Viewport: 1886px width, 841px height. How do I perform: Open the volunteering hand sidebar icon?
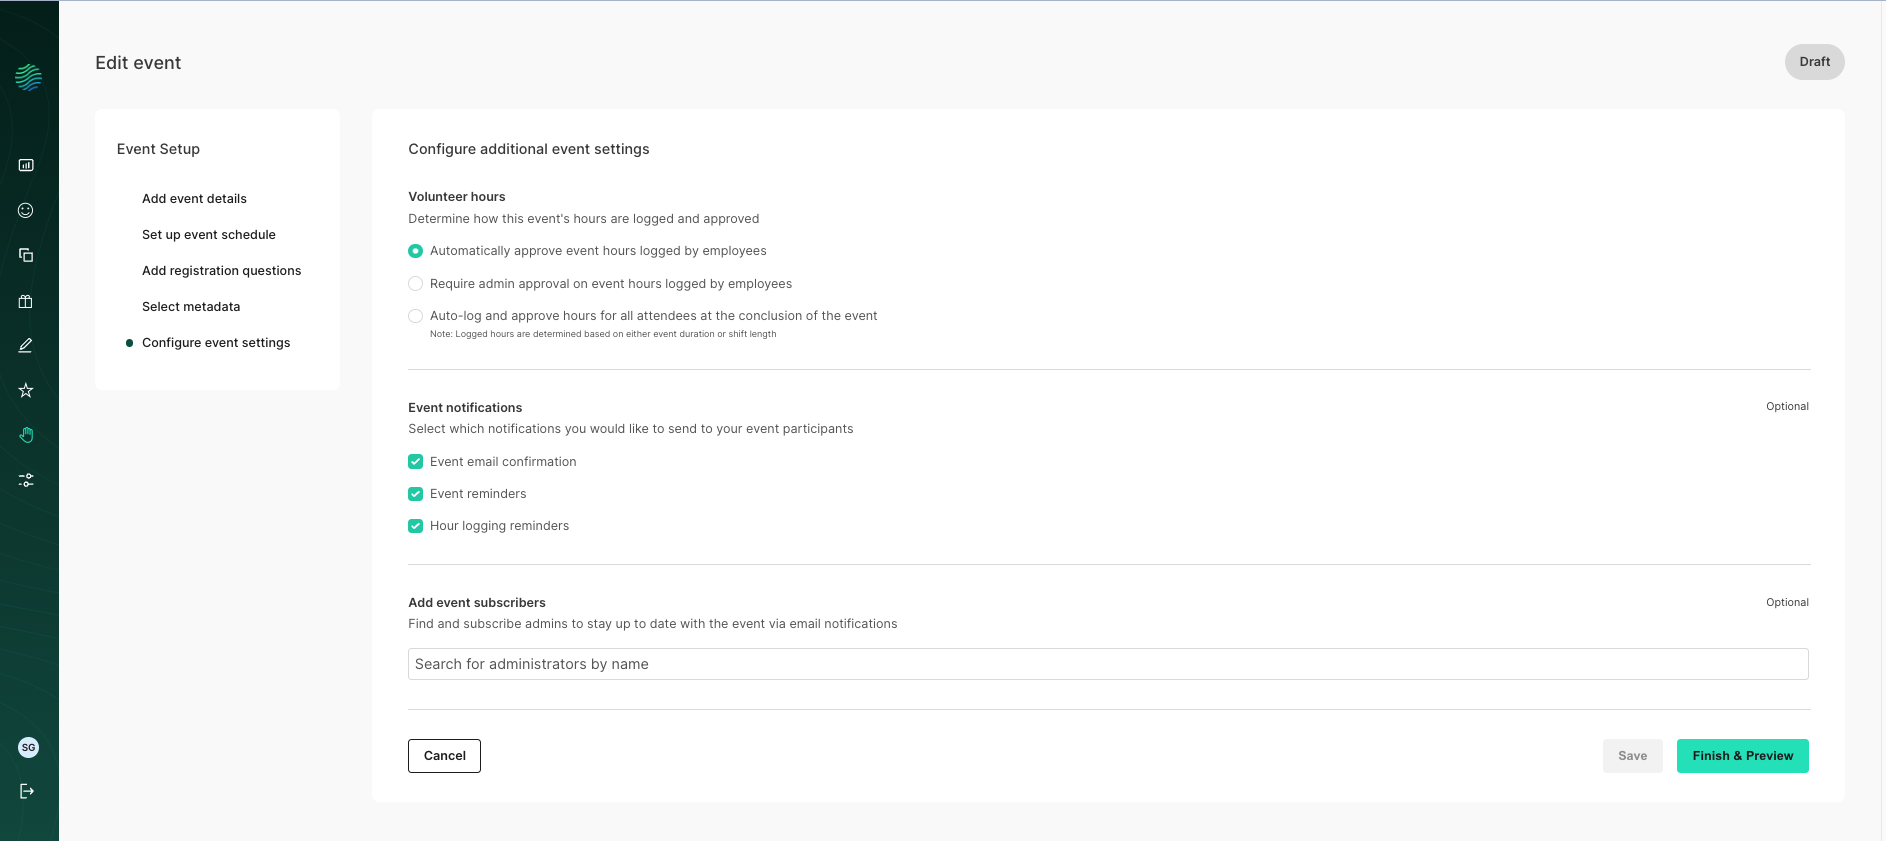pyautogui.click(x=26, y=435)
